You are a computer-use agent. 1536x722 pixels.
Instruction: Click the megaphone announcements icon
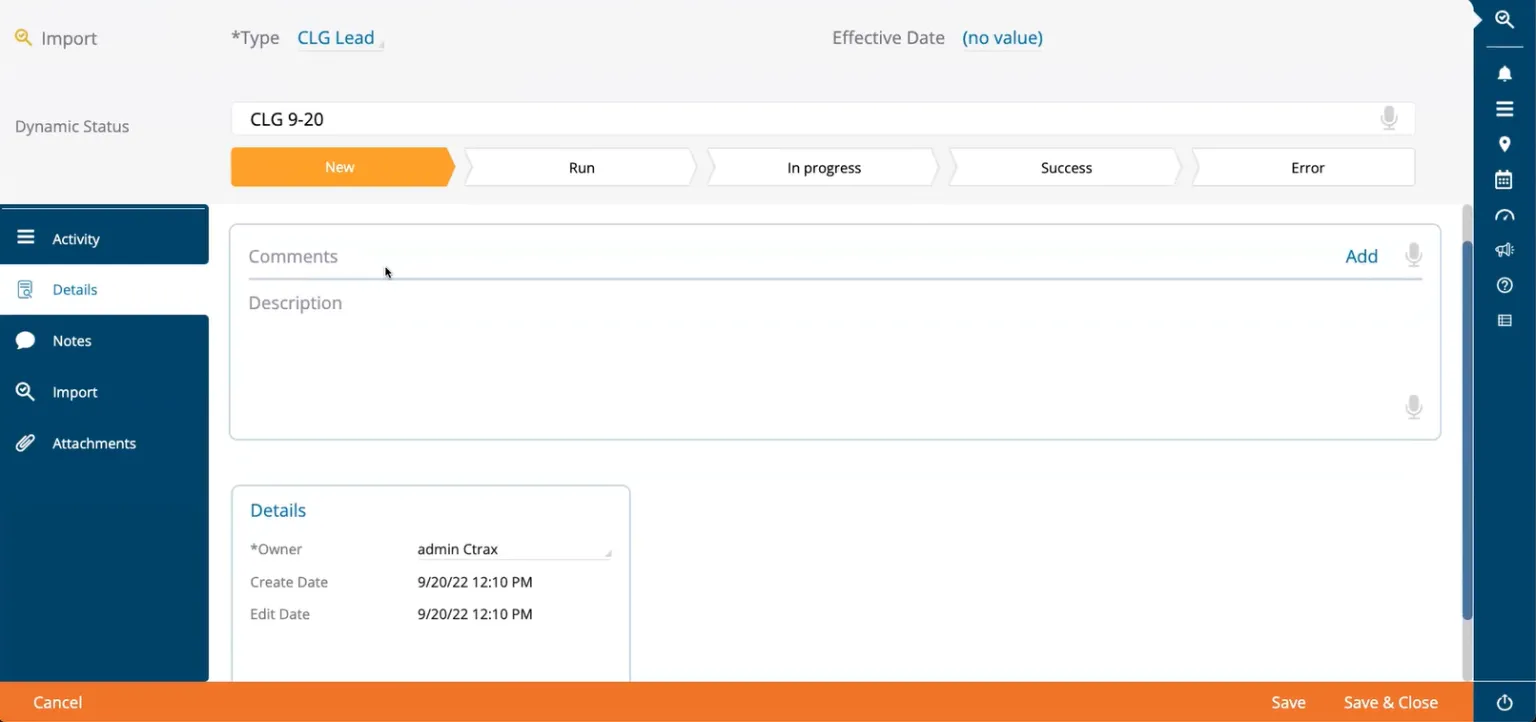coord(1504,250)
